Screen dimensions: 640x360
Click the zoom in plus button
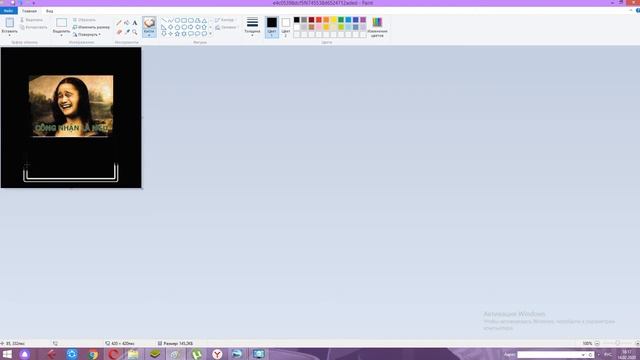[637, 343]
